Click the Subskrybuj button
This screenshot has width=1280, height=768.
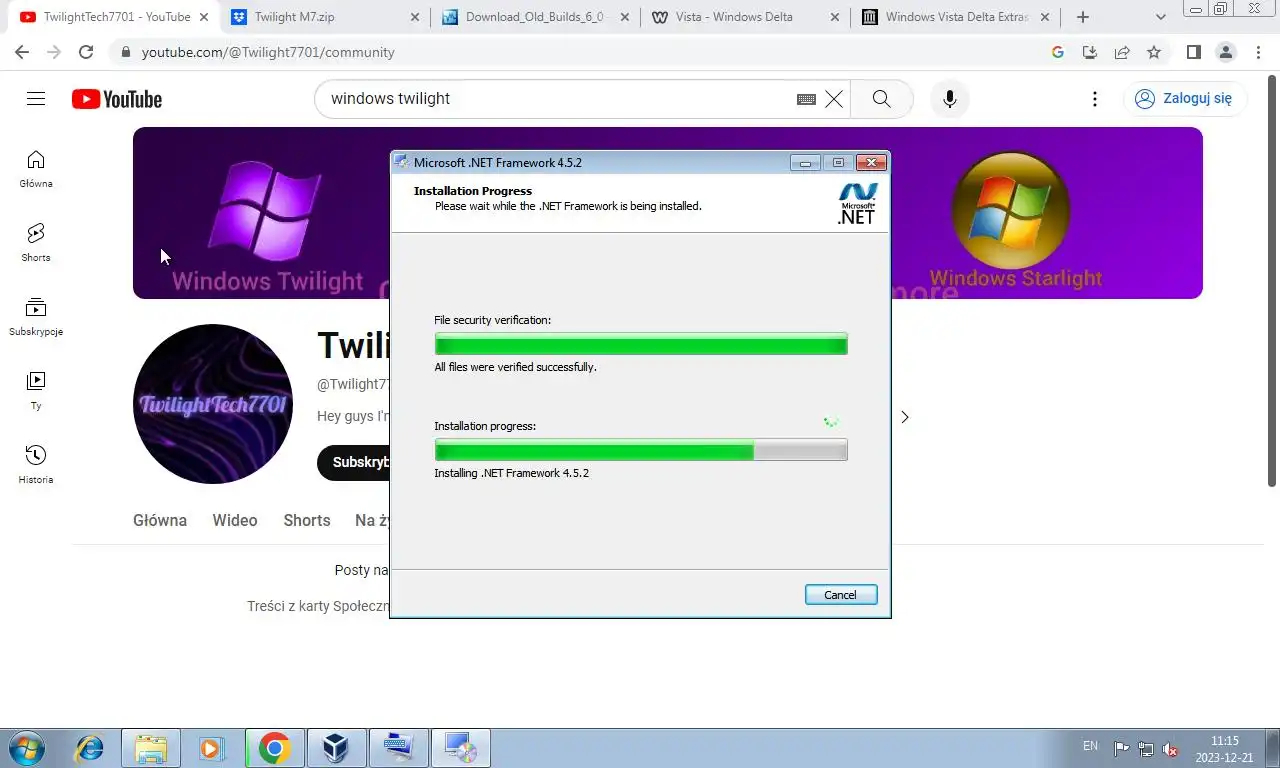click(x=354, y=462)
